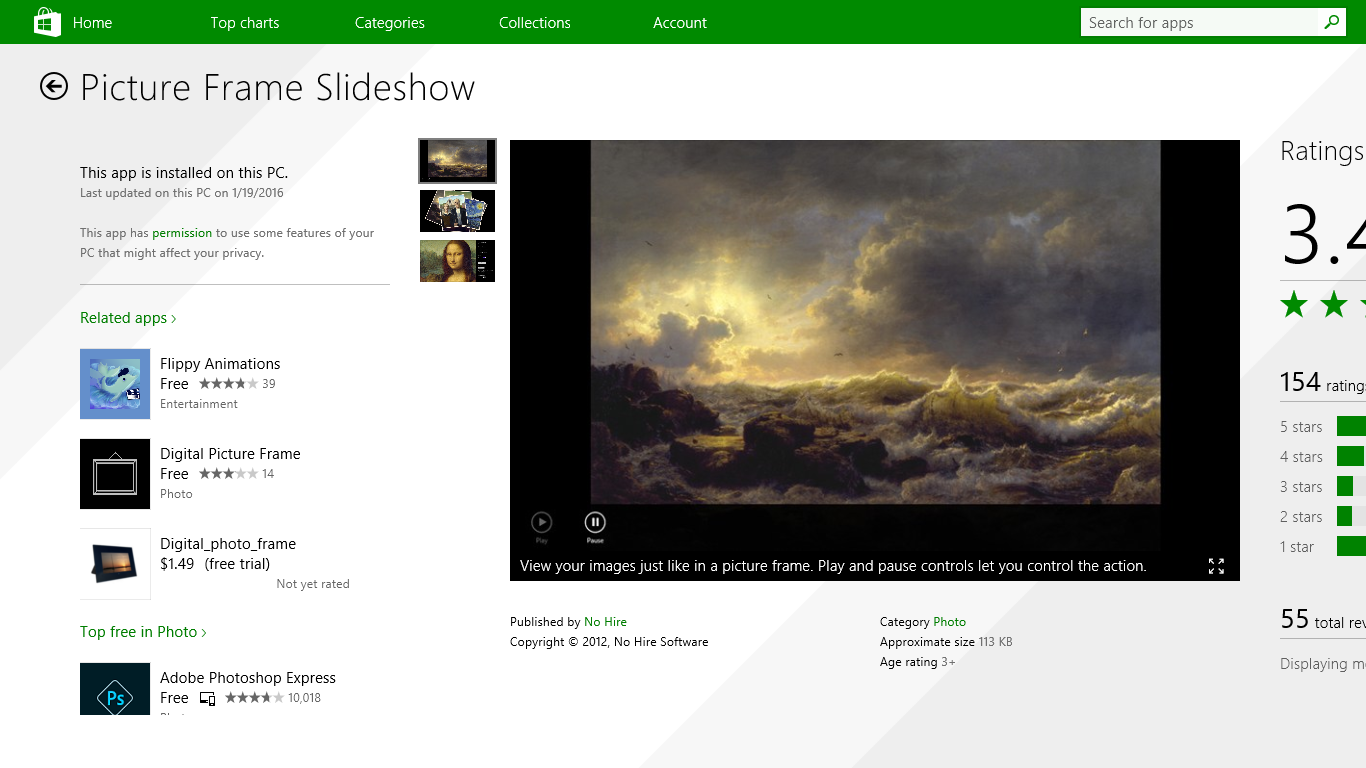Open the Categories menu
The height and width of the screenshot is (768, 1366).
click(x=390, y=22)
